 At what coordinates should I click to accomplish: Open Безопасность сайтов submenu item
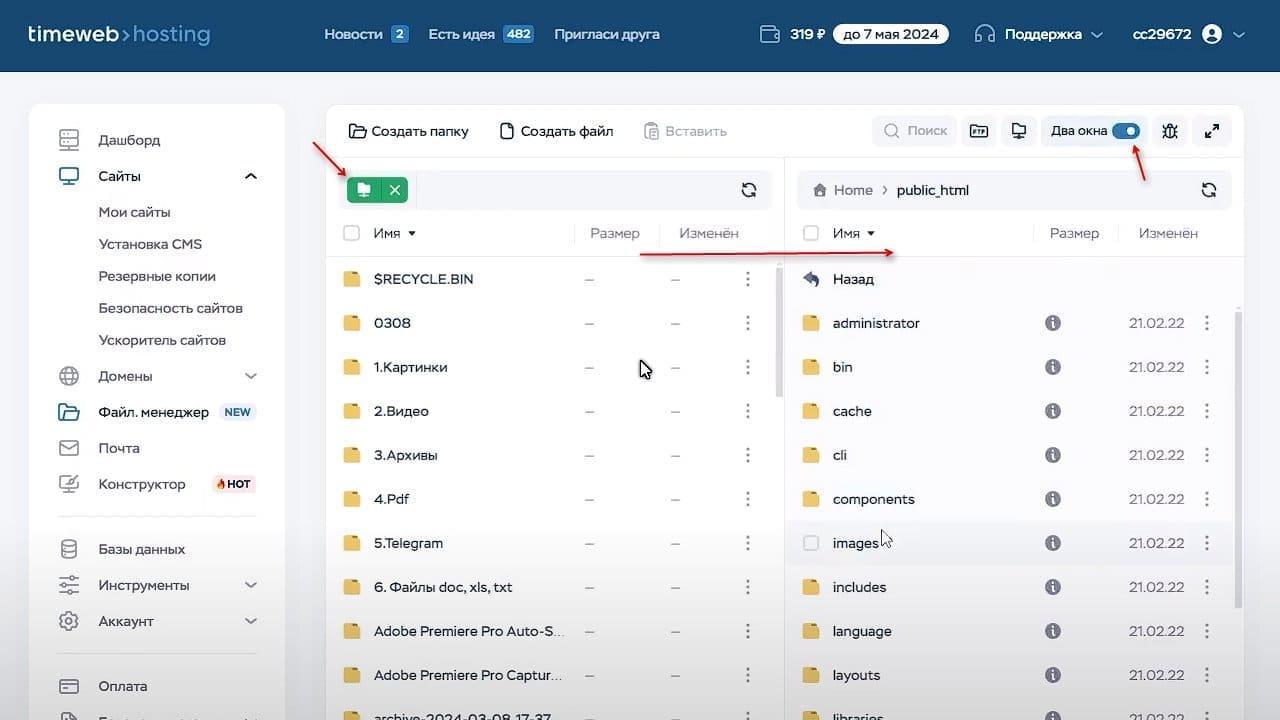coord(171,308)
